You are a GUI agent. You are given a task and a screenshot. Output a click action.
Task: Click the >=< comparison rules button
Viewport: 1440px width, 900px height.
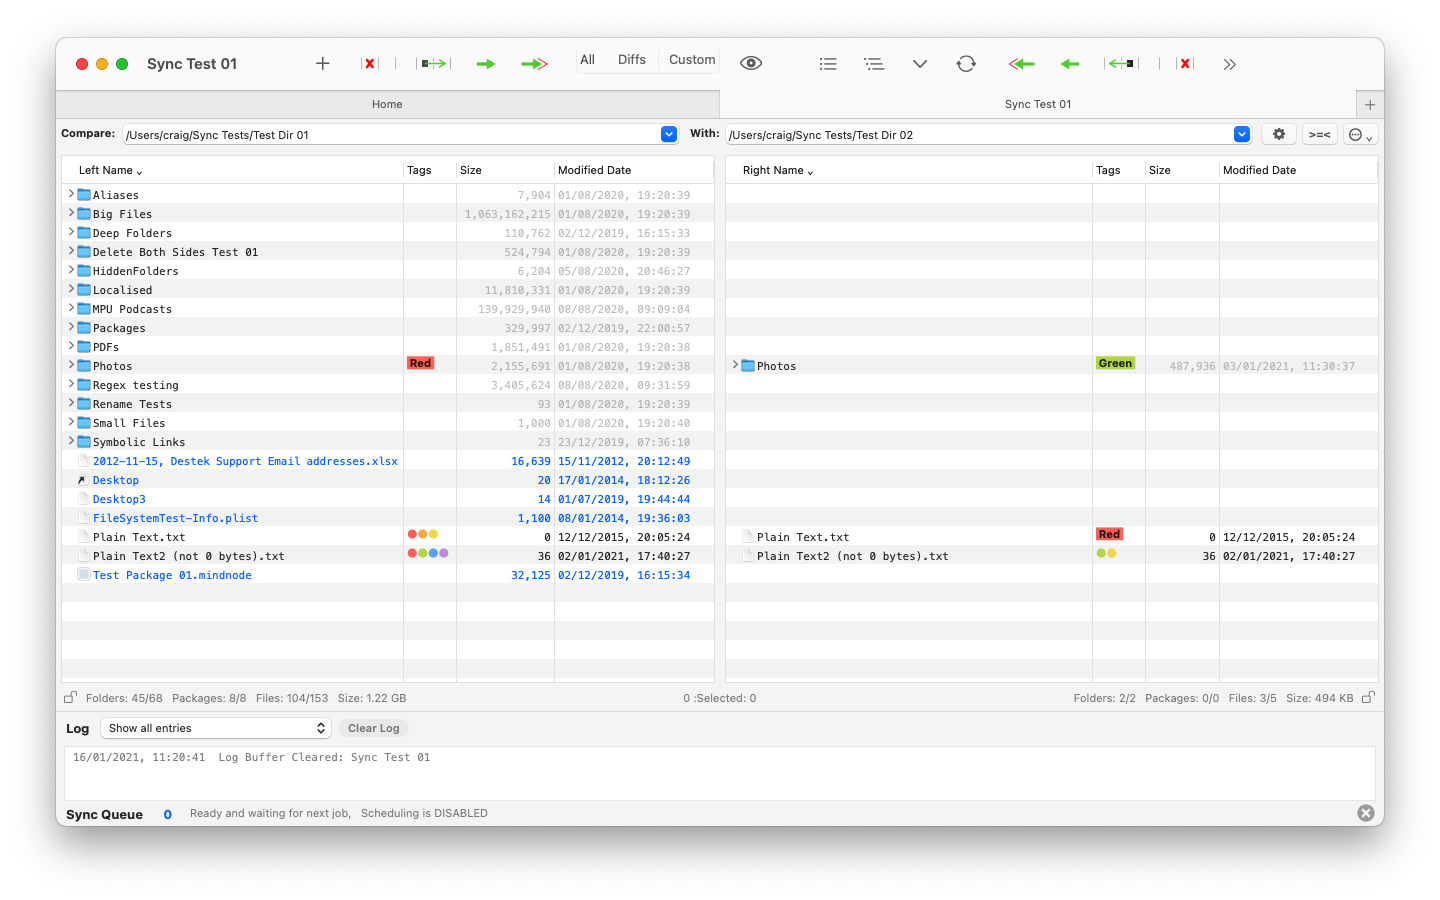click(1320, 134)
